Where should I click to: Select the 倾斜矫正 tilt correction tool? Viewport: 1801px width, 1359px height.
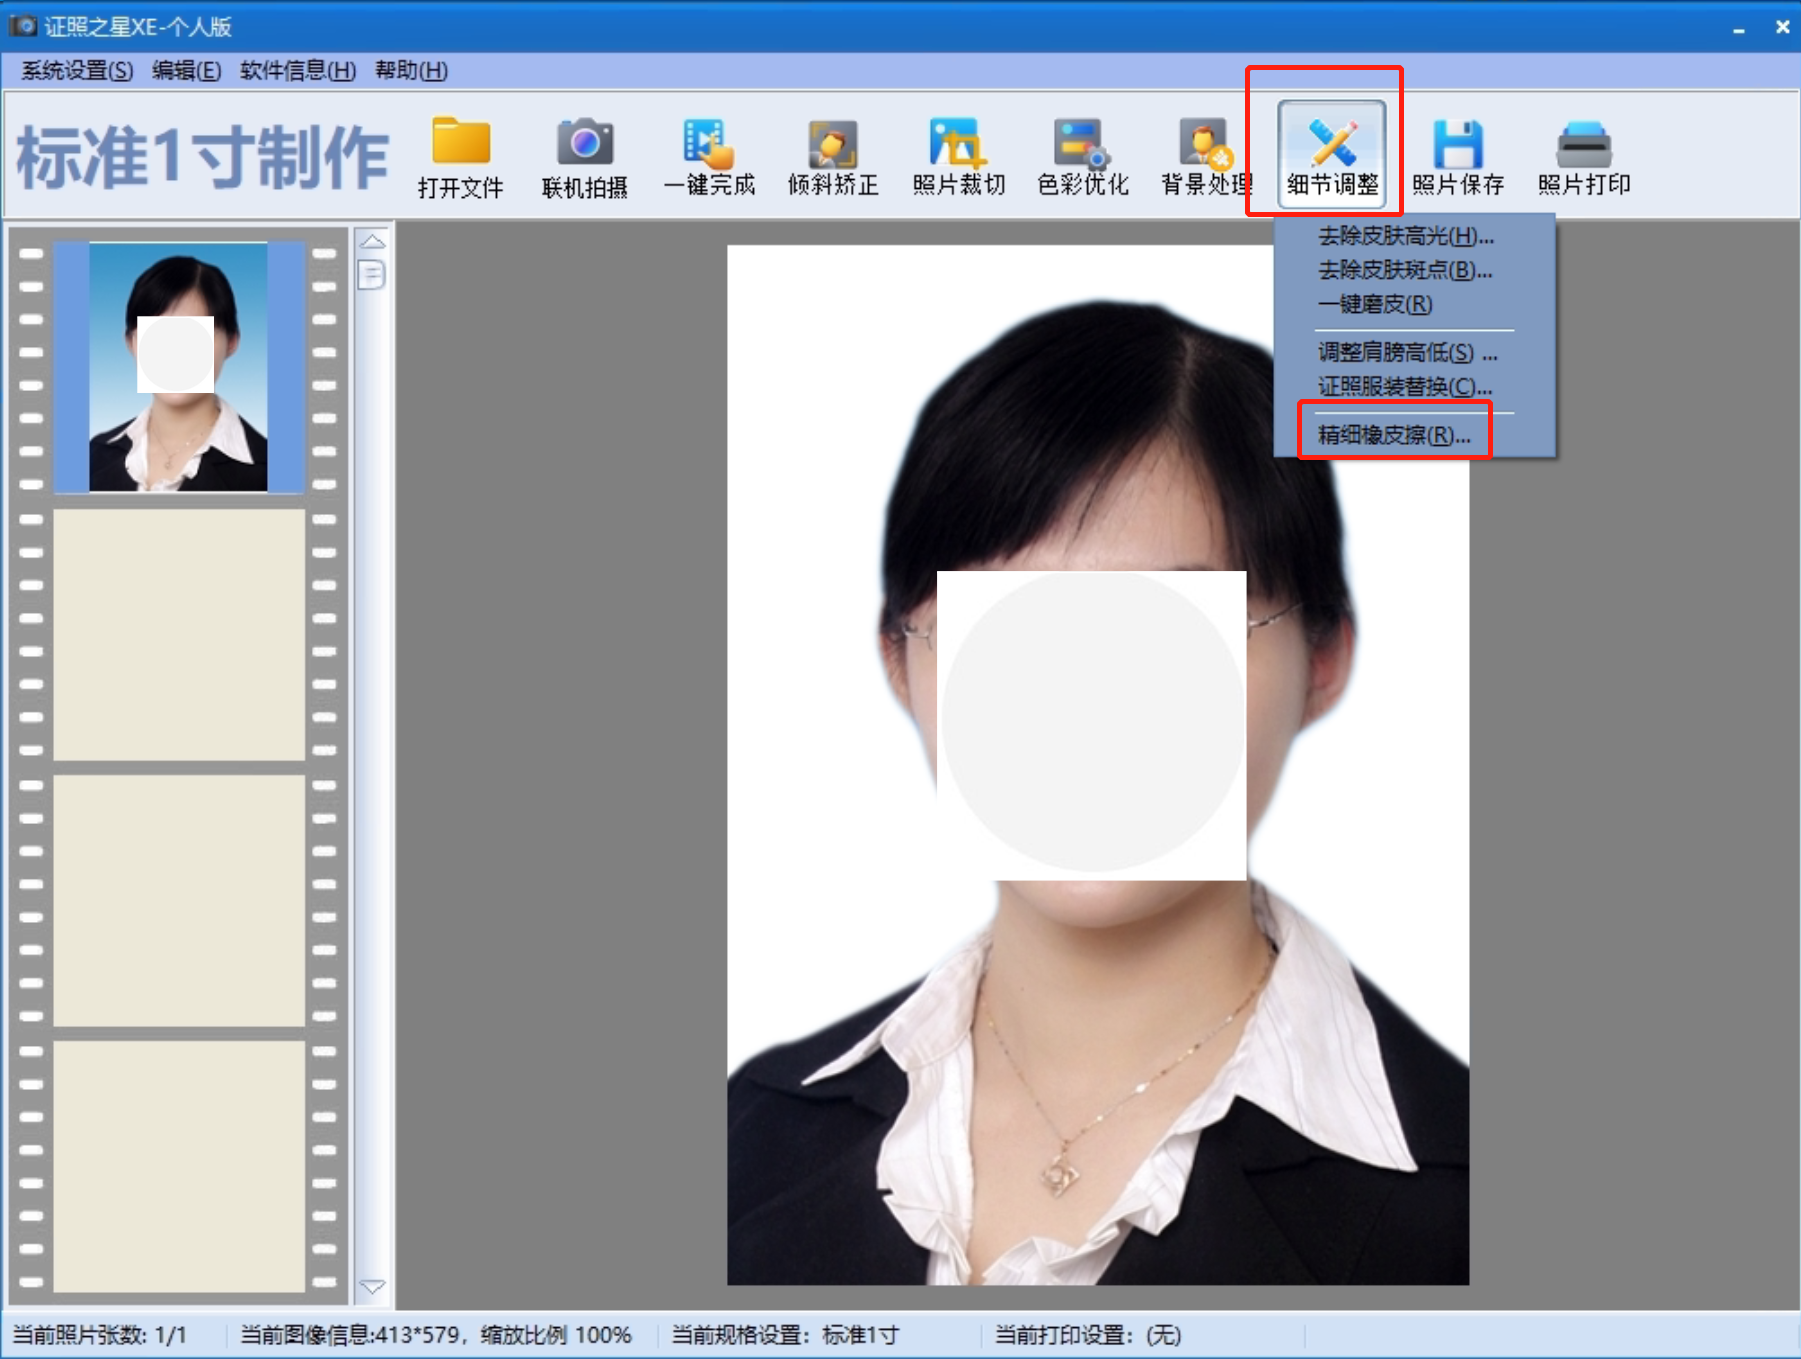(833, 155)
